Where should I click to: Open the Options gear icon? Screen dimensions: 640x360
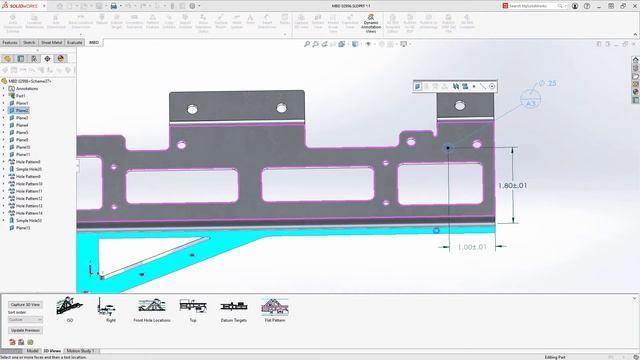point(192,6)
